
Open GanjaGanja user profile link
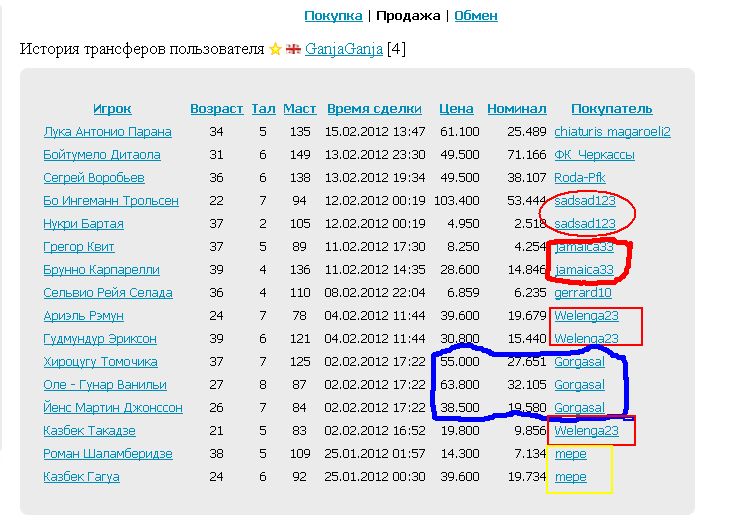point(344,49)
